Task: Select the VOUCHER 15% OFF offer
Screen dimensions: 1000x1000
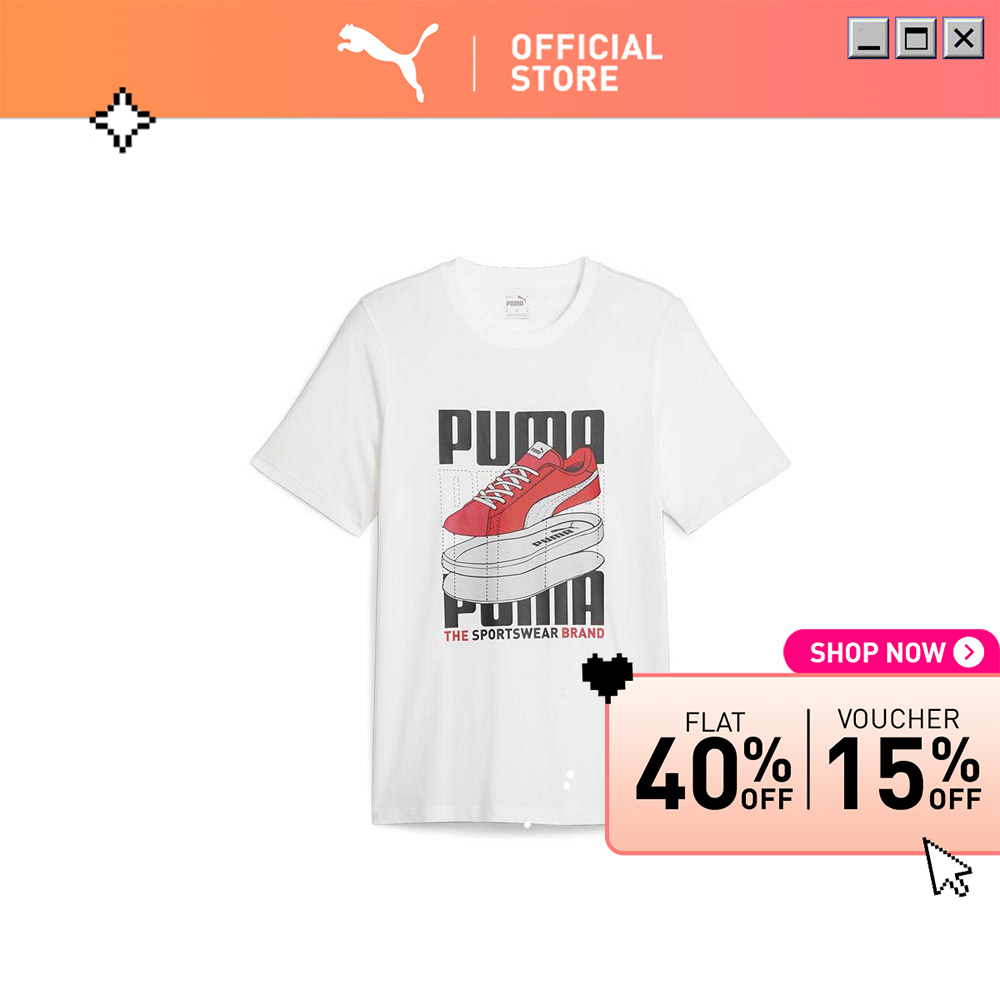Action: (903, 759)
